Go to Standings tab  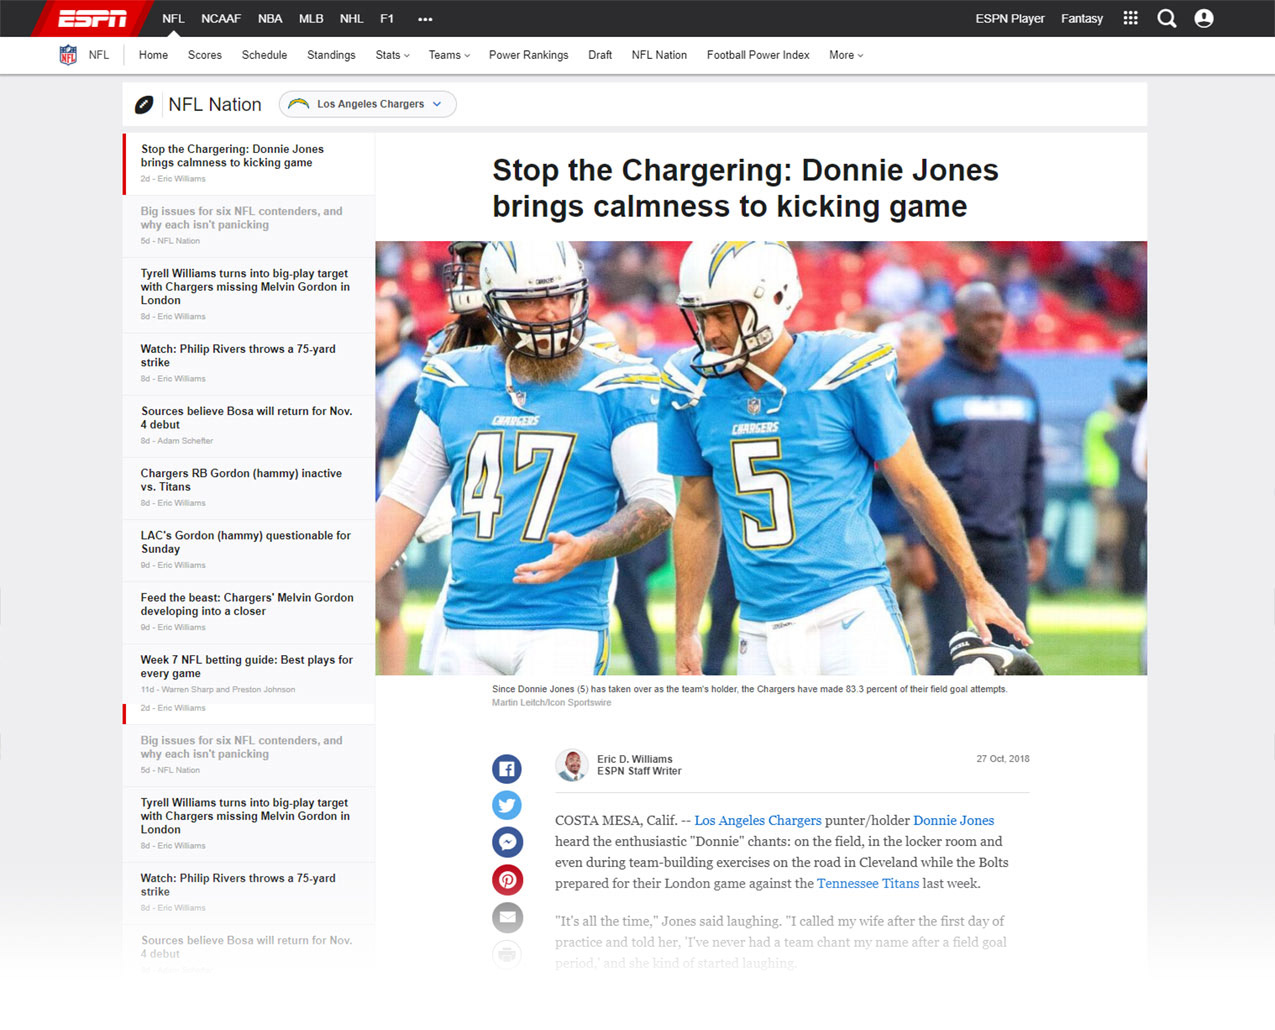click(331, 55)
